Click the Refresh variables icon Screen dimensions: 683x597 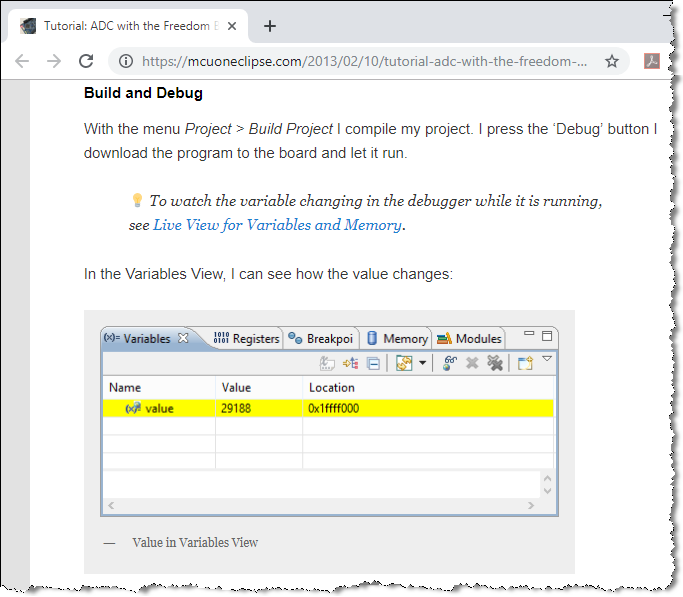(404, 363)
